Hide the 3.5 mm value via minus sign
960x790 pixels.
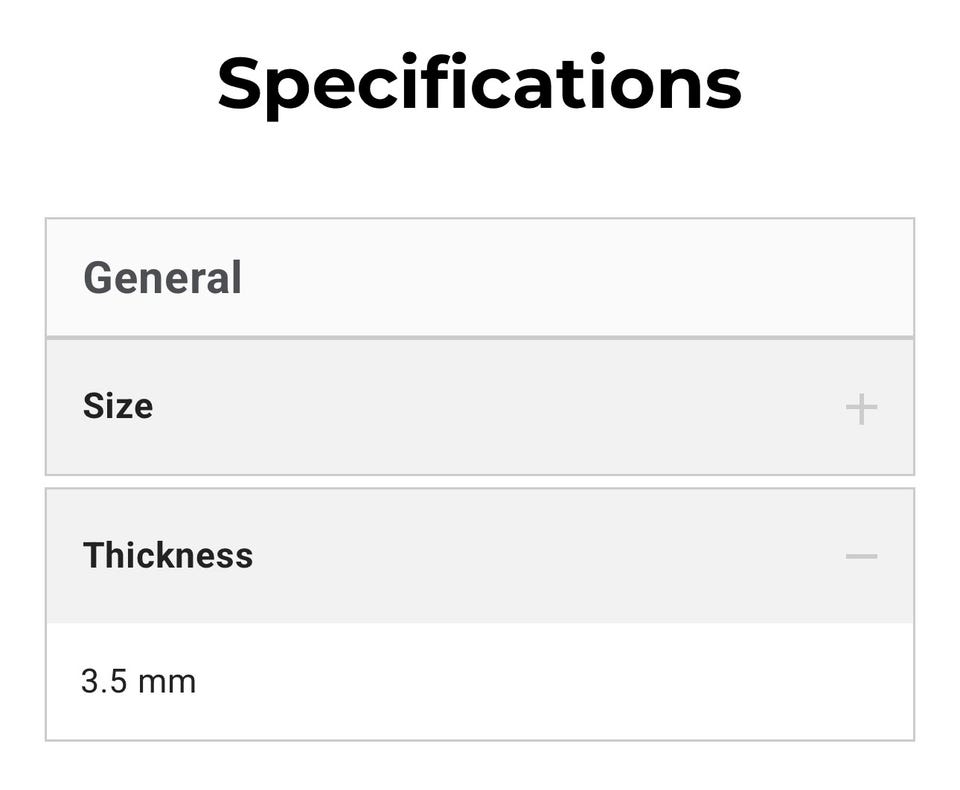coord(861,556)
